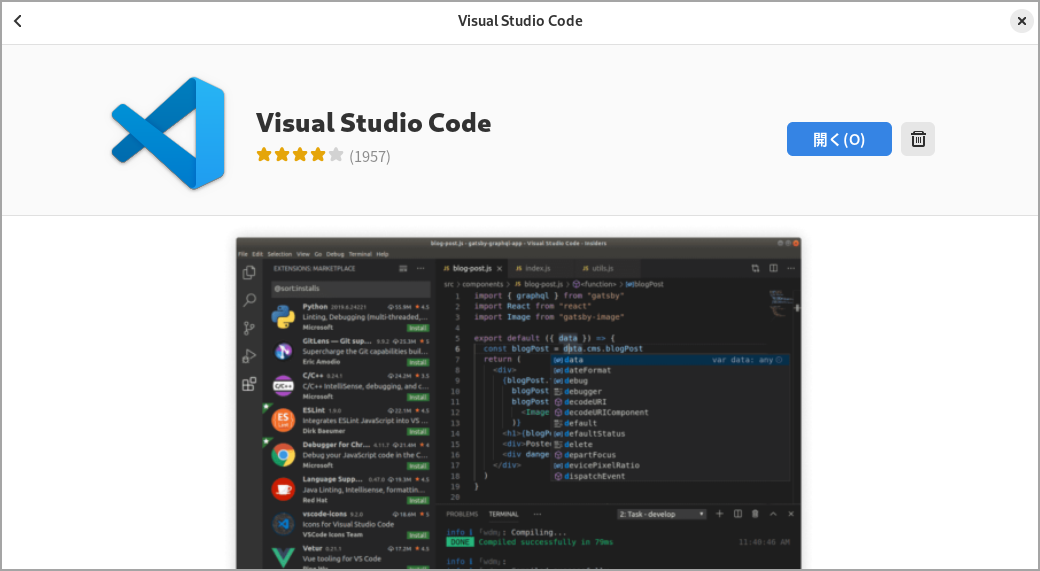Click the Install badge under the Python extension
This screenshot has width=1040, height=571.
coord(418,327)
